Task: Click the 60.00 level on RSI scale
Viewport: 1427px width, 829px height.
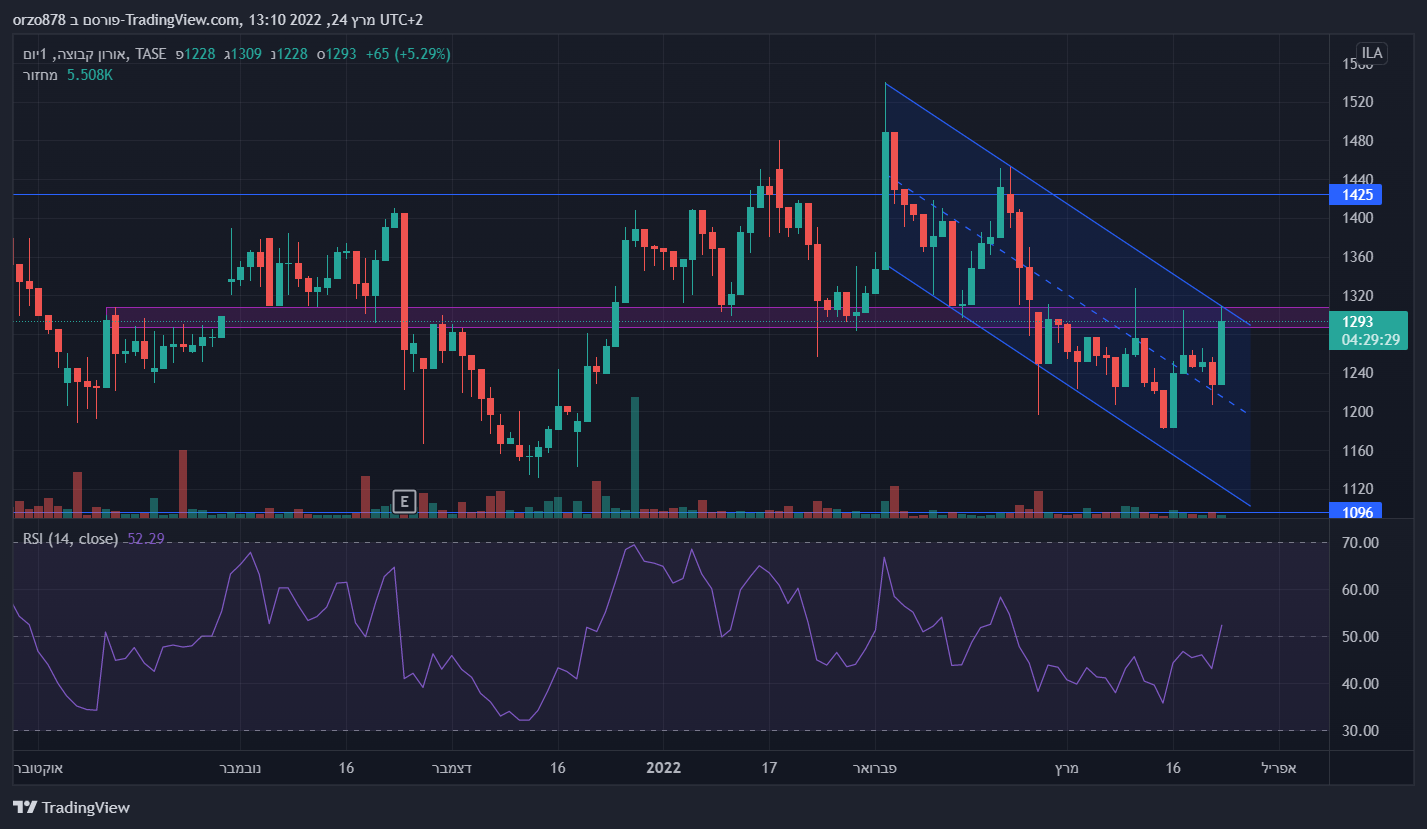Action: coord(1359,589)
